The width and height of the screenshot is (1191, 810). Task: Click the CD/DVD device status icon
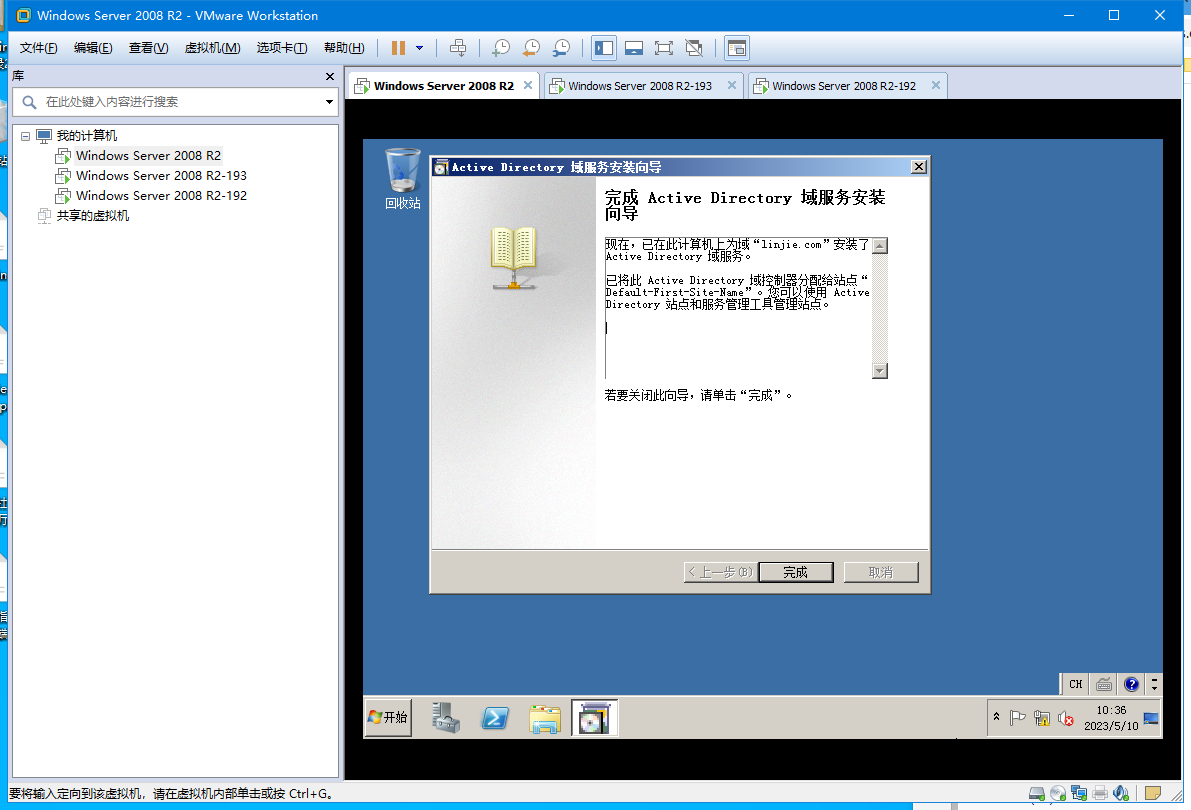pyautogui.click(x=1058, y=794)
